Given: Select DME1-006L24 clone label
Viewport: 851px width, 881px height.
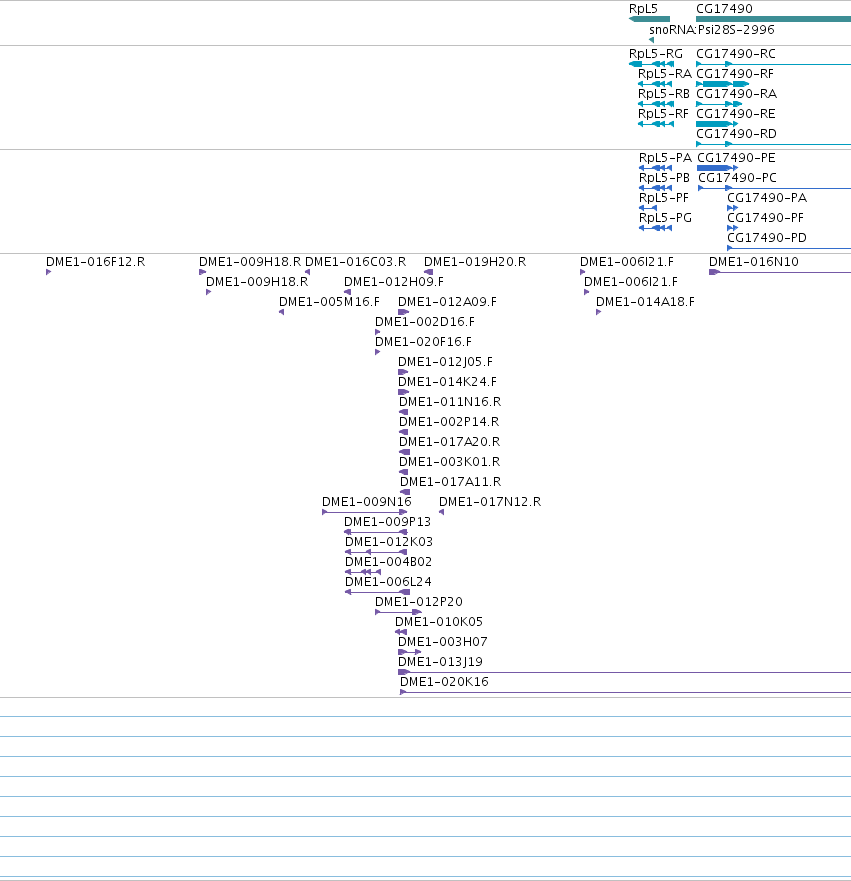Looking at the screenshot, I should pyautogui.click(x=388, y=582).
